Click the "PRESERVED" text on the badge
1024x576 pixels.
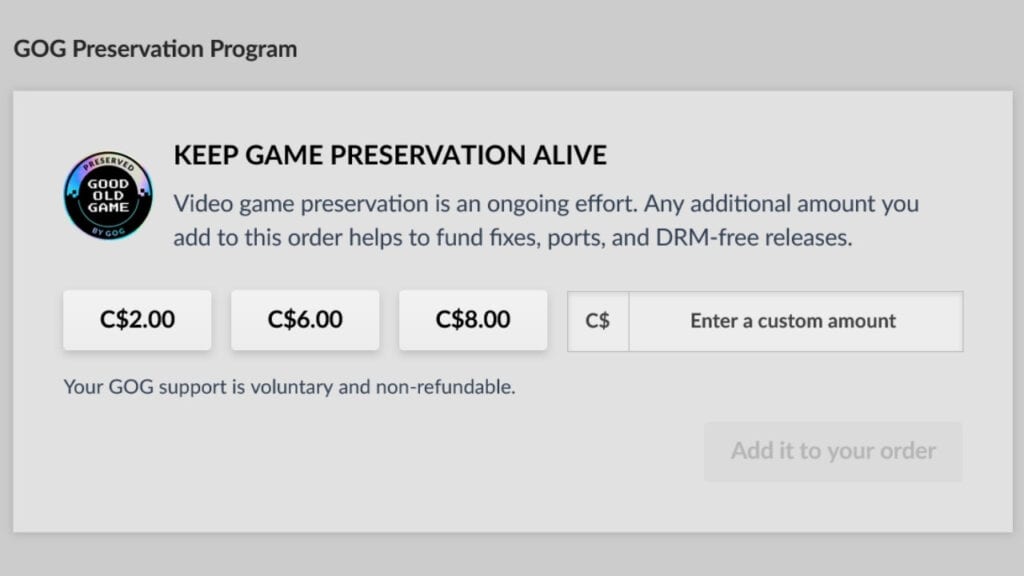(108, 163)
